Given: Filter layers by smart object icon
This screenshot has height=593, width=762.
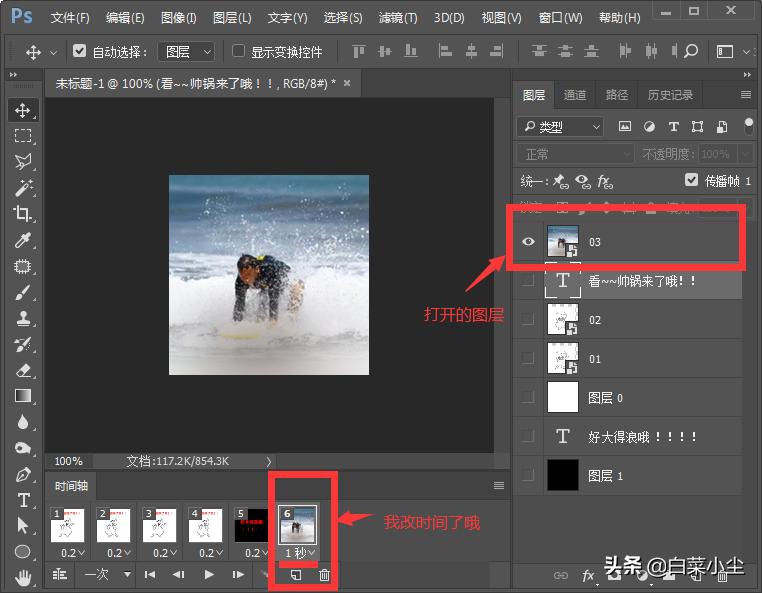Looking at the screenshot, I should (722, 127).
